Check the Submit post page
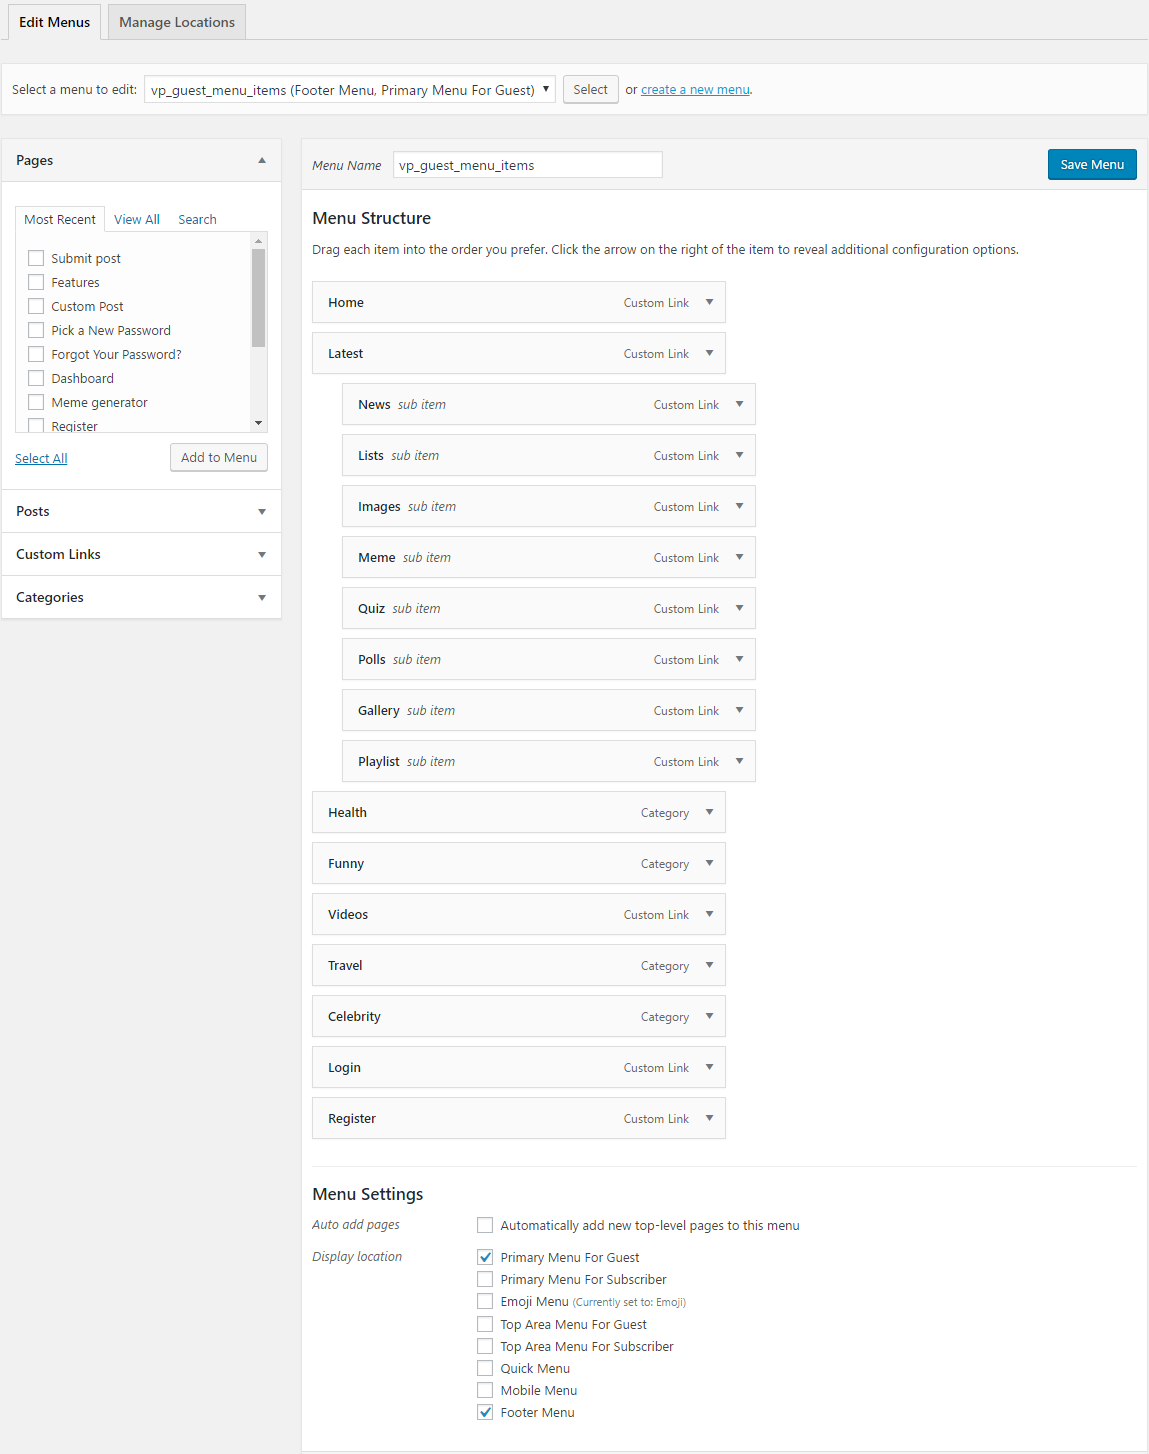Viewport: 1149px width, 1454px height. [36, 258]
